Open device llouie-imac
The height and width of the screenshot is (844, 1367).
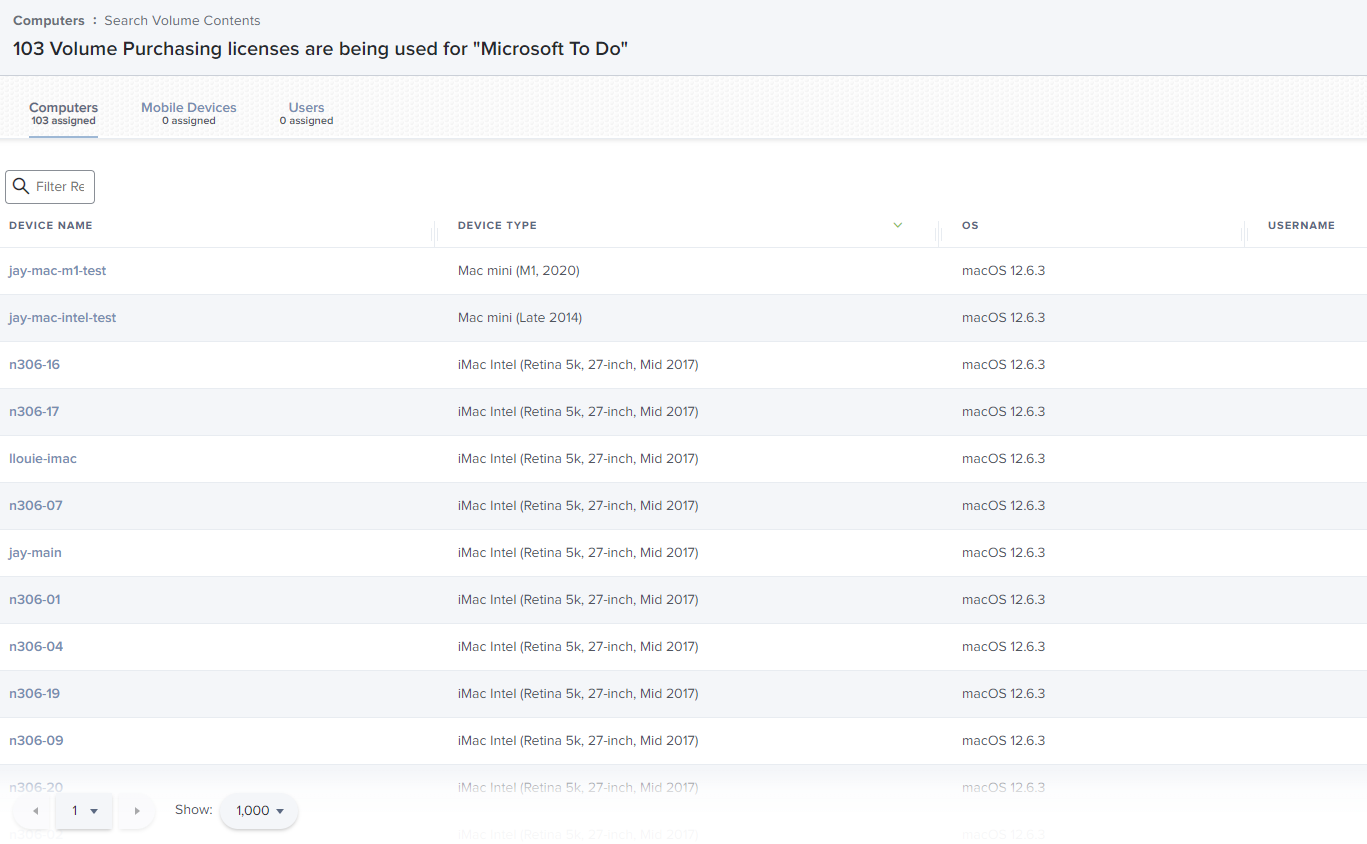43,459
